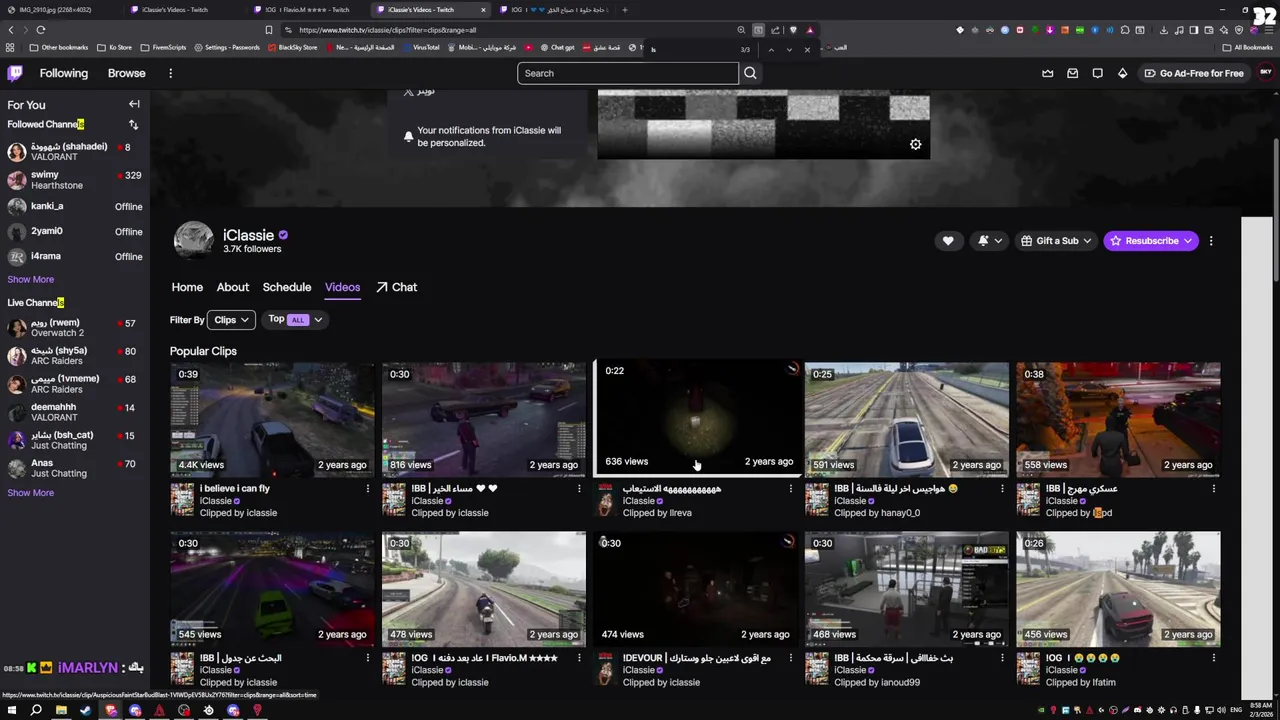
Task: Collapse the For You sidebar
Action: tap(134, 104)
